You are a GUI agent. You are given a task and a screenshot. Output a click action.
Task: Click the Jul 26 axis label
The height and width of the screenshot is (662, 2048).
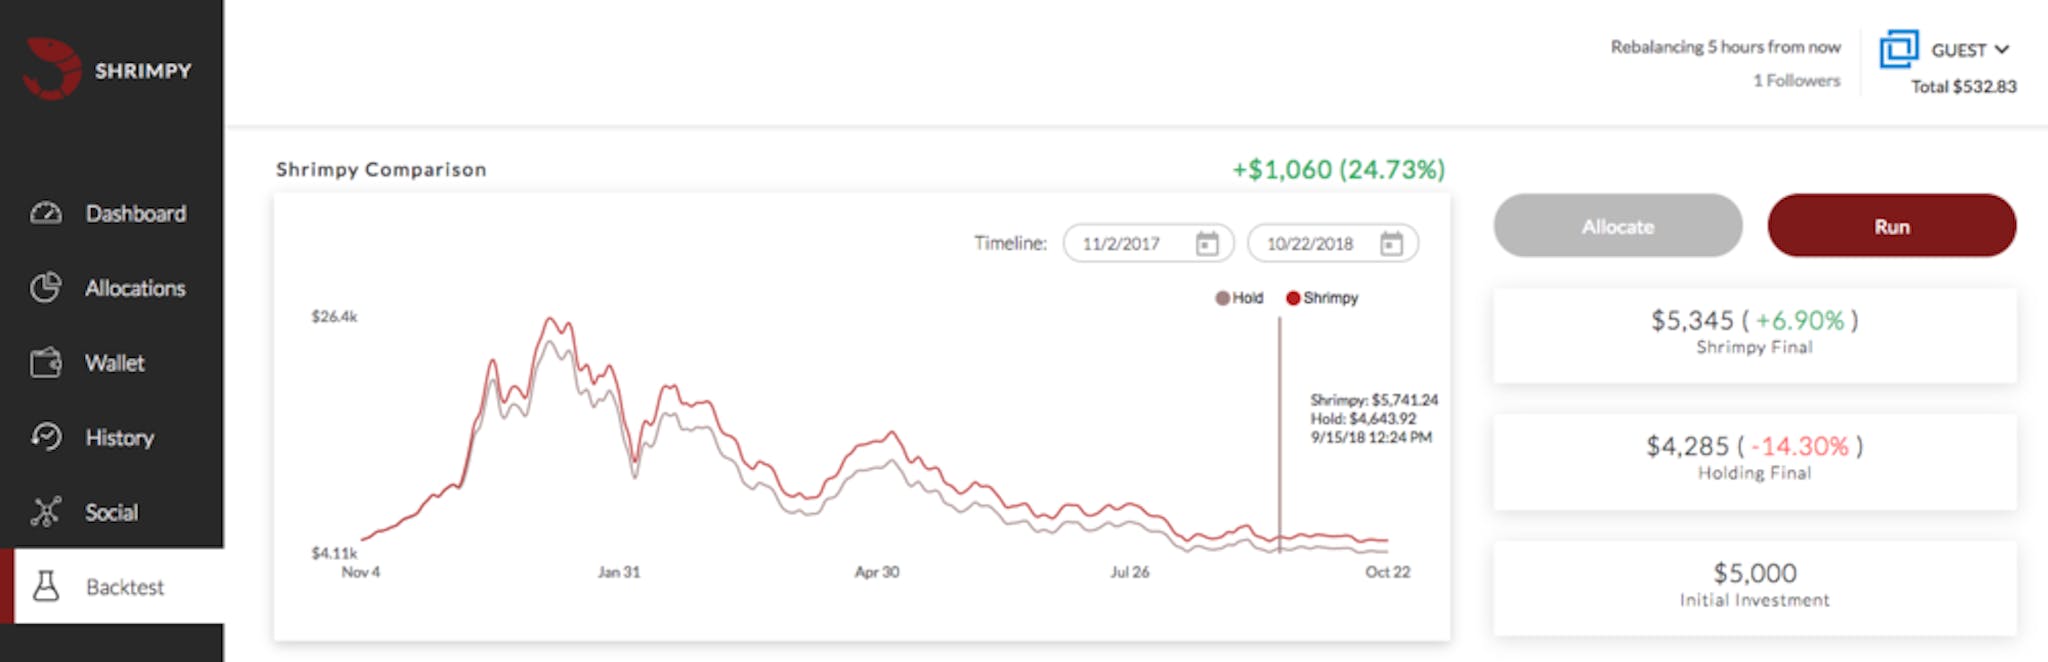pyautogui.click(x=1130, y=572)
